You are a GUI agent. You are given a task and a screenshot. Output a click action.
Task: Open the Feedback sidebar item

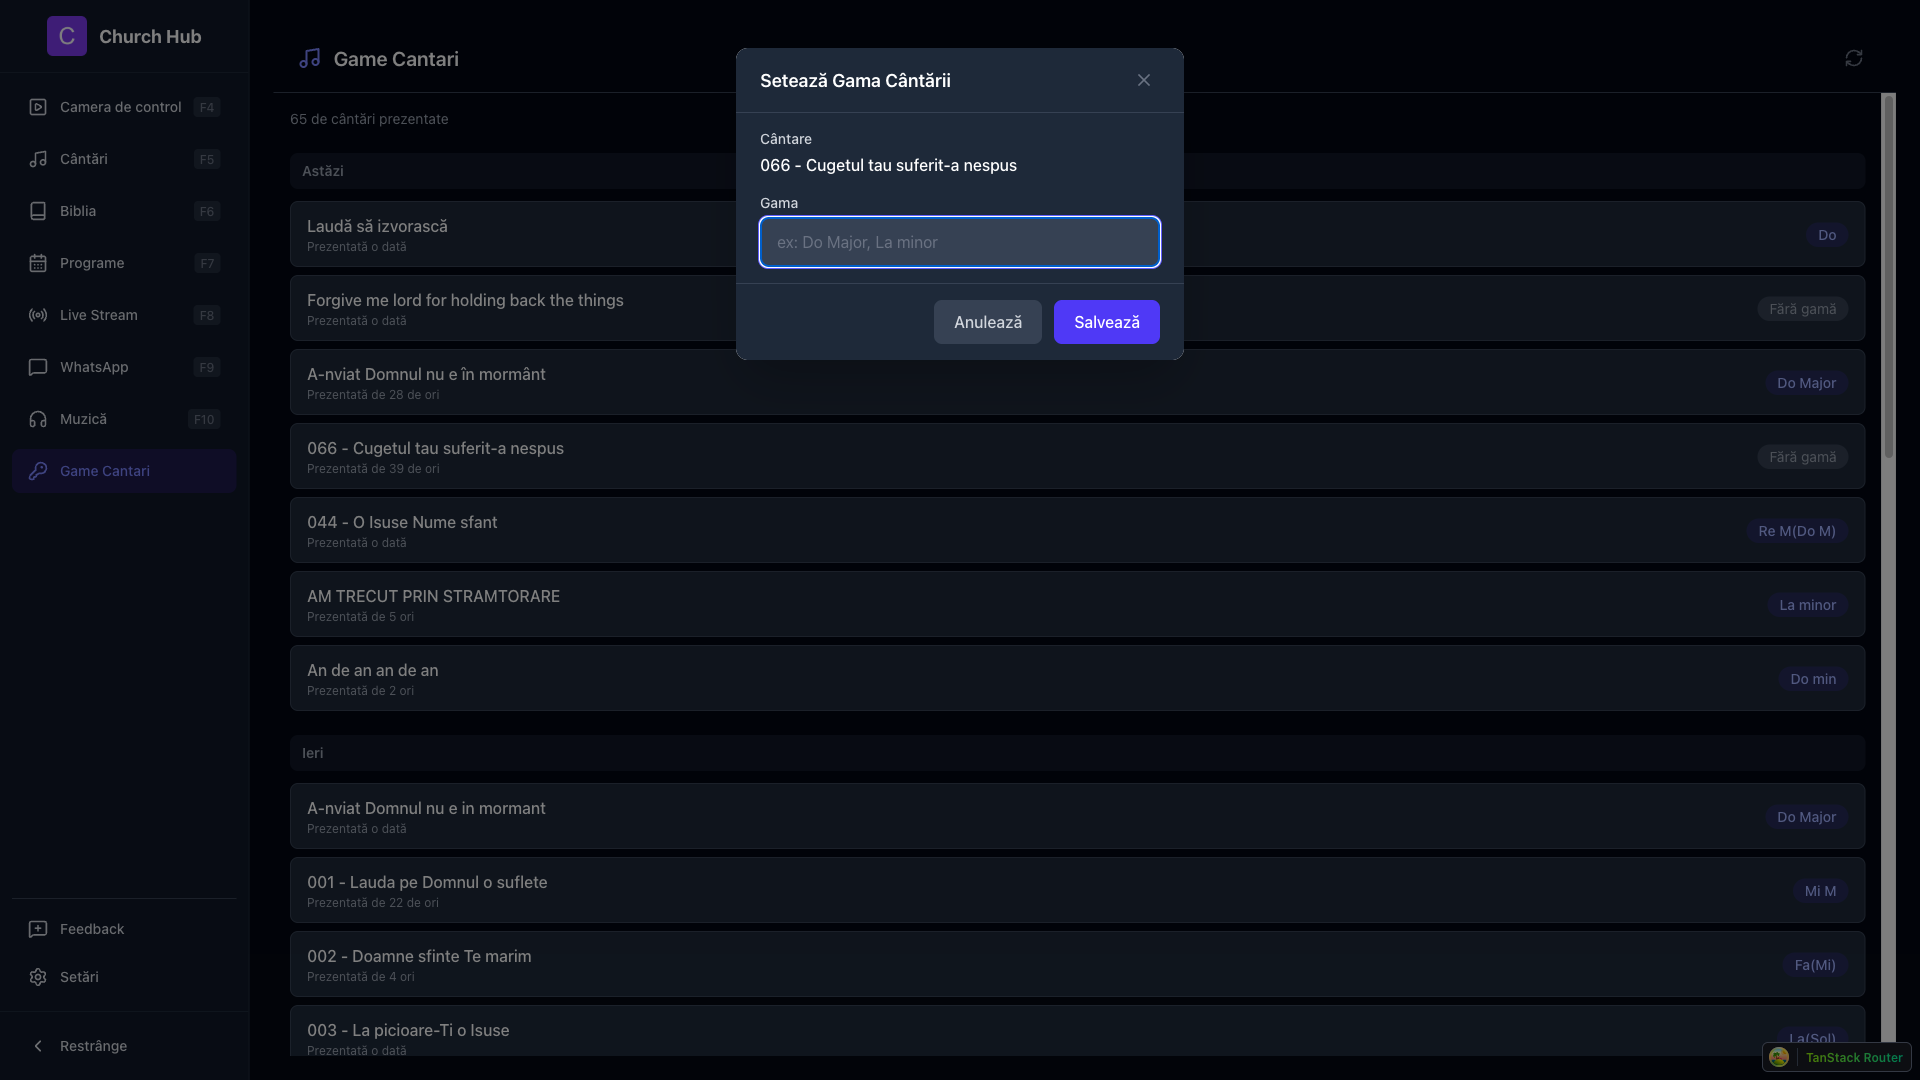click(92, 929)
